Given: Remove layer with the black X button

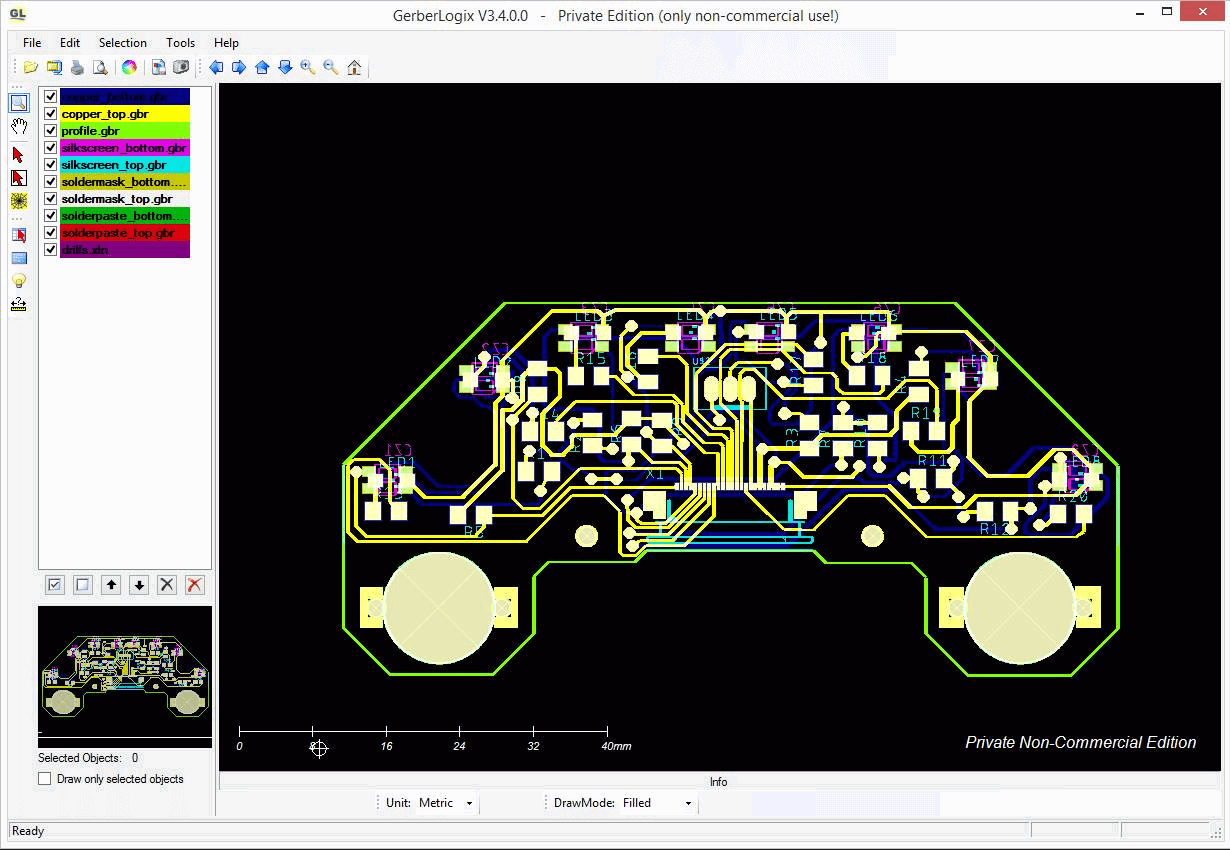Looking at the screenshot, I should coord(167,585).
